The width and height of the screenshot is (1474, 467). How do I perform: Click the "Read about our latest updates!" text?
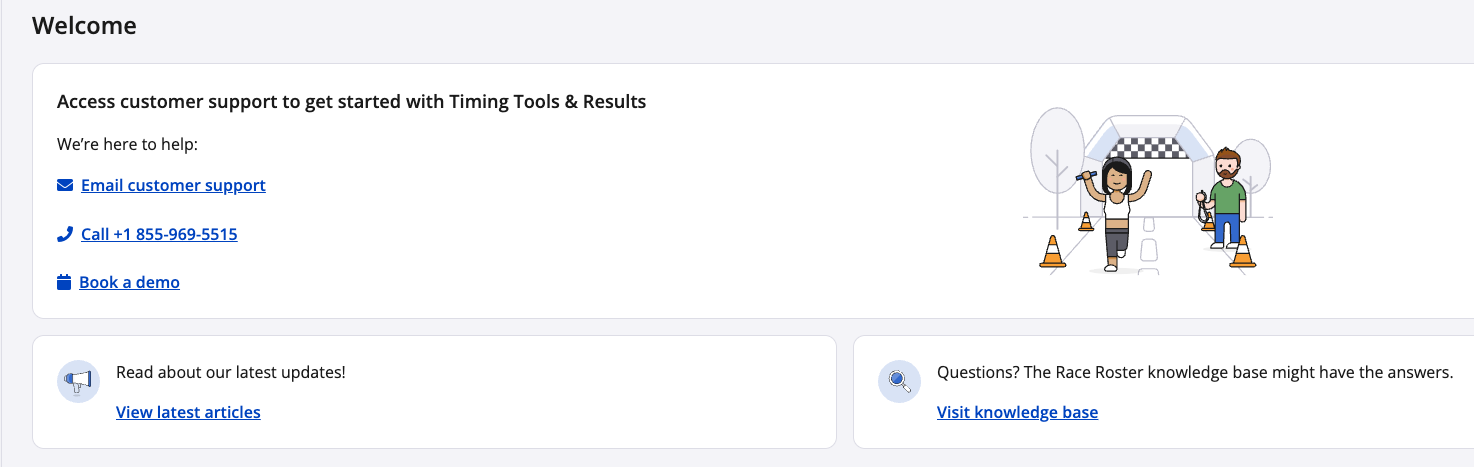point(231,372)
